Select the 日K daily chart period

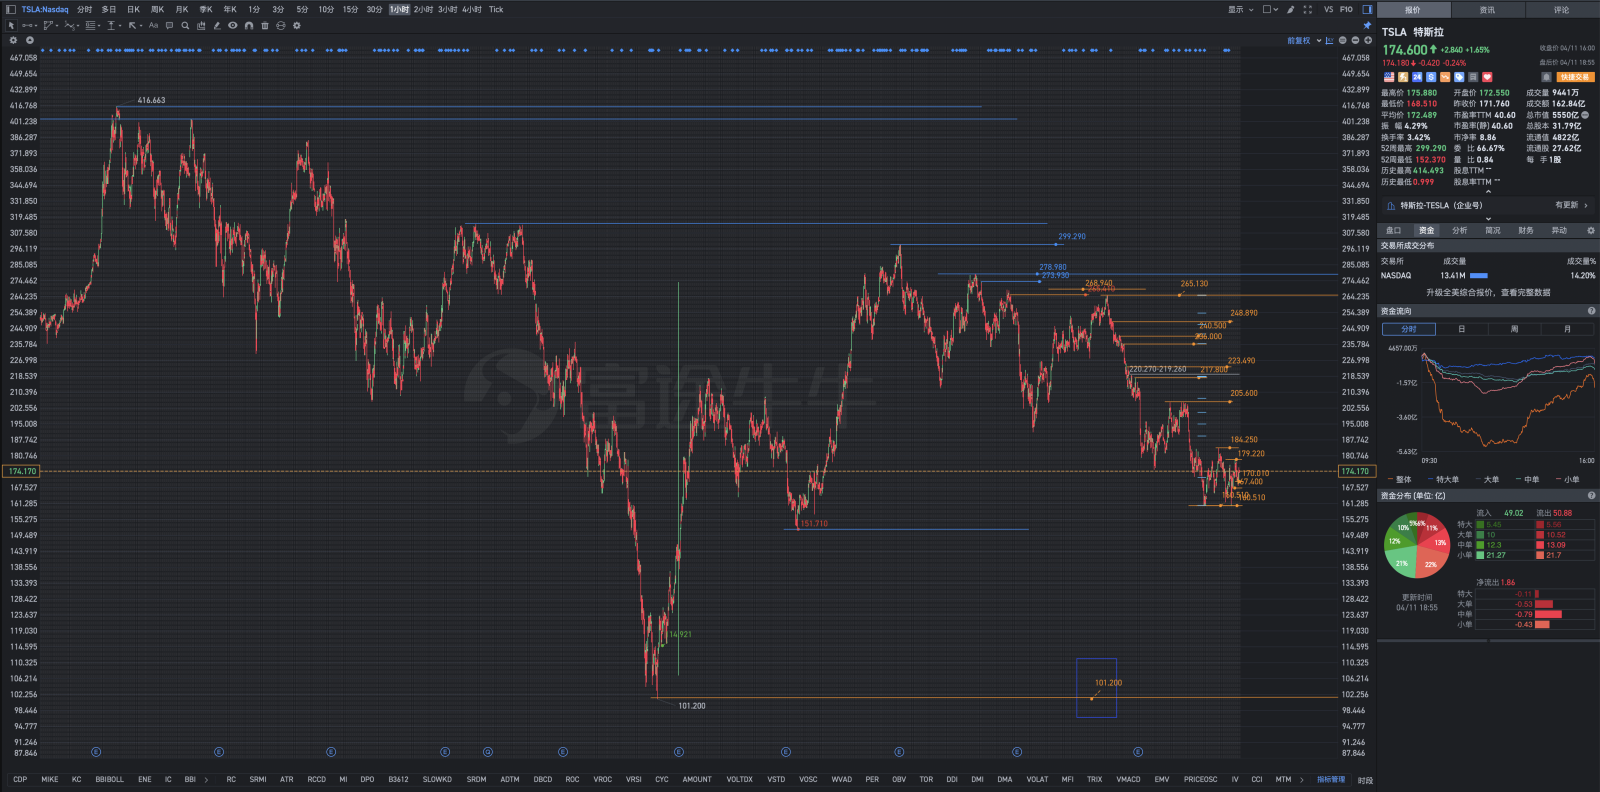pos(133,9)
